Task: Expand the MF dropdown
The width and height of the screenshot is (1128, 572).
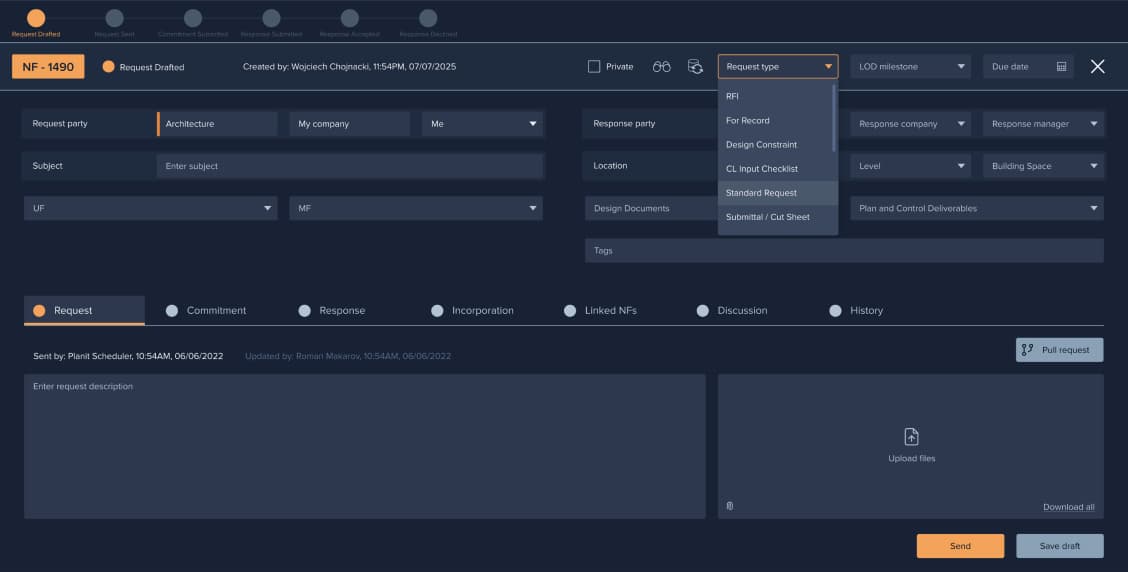Action: tap(416, 208)
